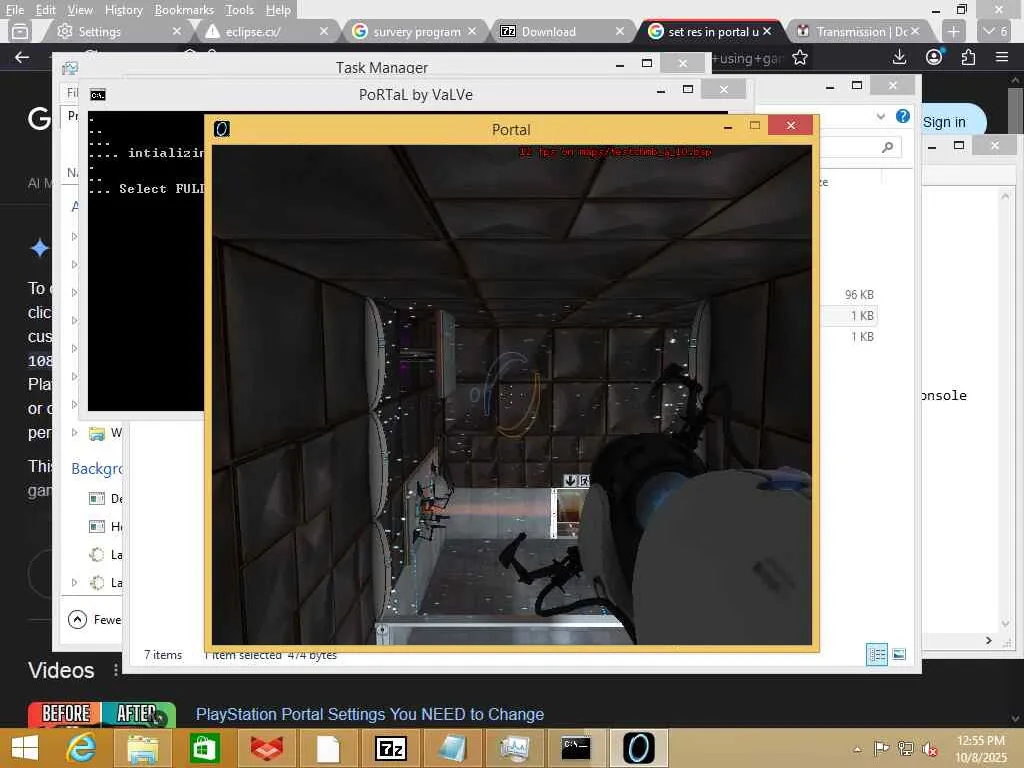
Task: Open the Firefox Bookmarks menu
Action: point(184,10)
